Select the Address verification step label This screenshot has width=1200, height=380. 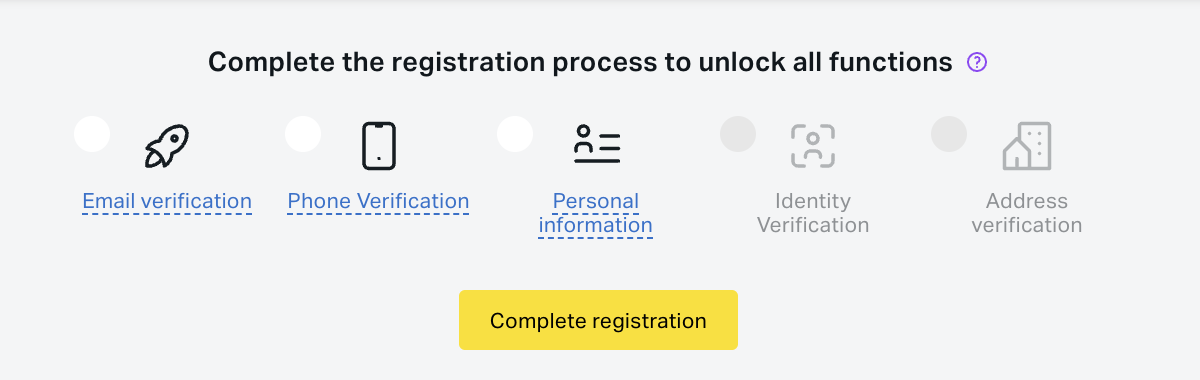pyautogui.click(x=1027, y=213)
